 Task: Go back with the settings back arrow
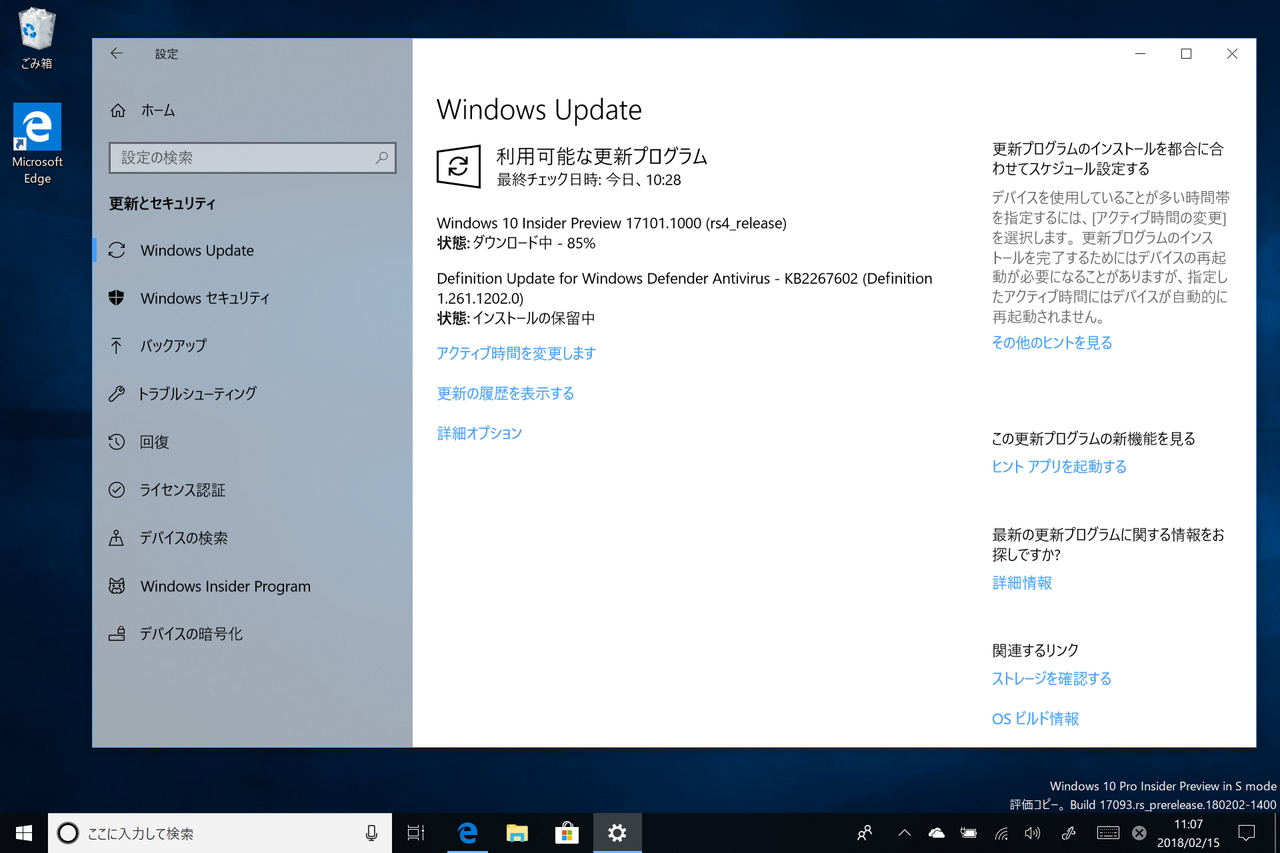tap(116, 53)
